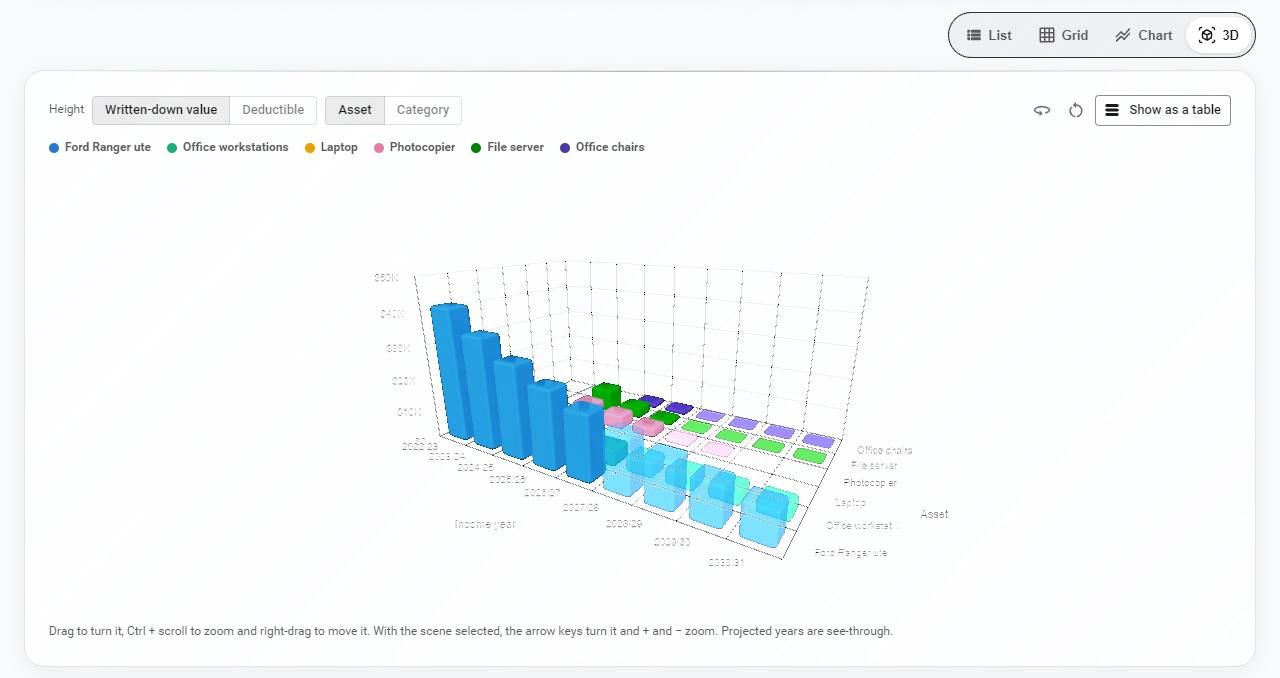The height and width of the screenshot is (678, 1280).
Task: Click the tallest dark green File server bar
Action: click(606, 394)
